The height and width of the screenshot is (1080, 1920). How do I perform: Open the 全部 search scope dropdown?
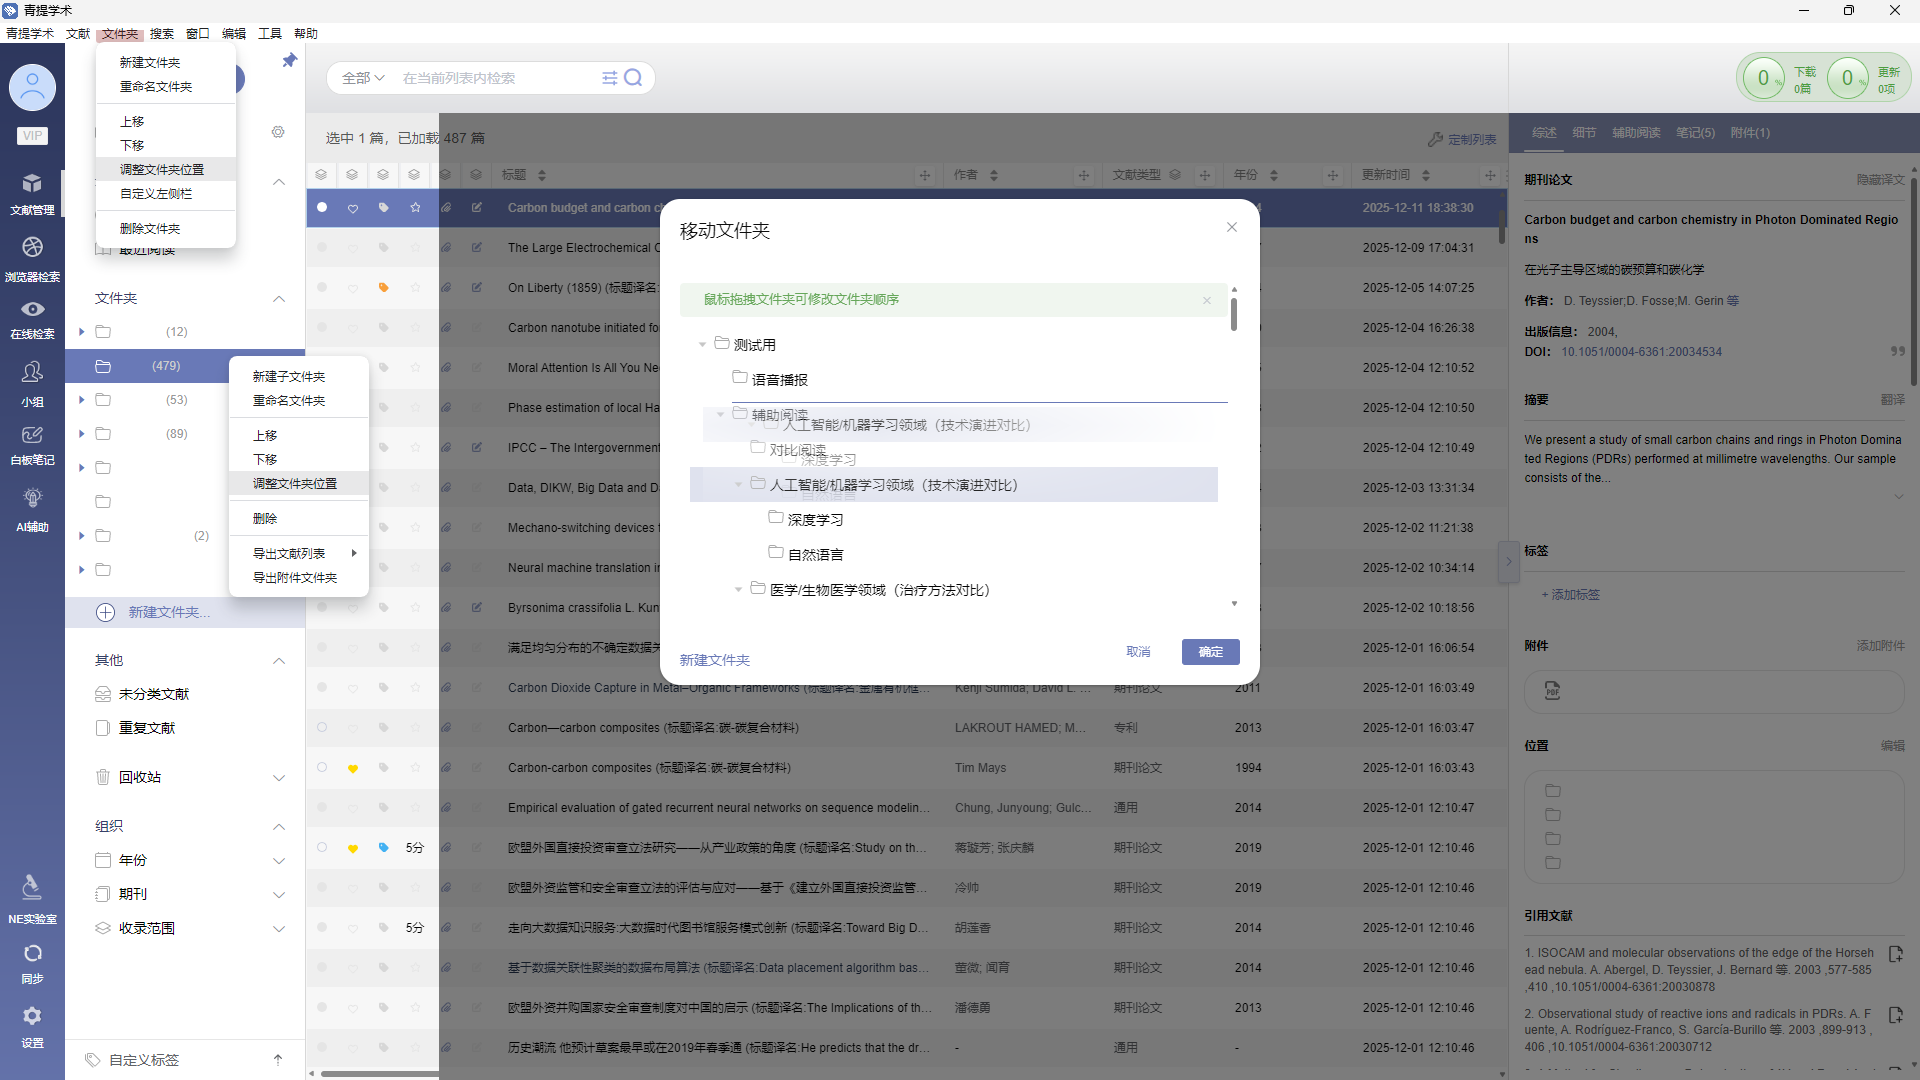(x=362, y=78)
